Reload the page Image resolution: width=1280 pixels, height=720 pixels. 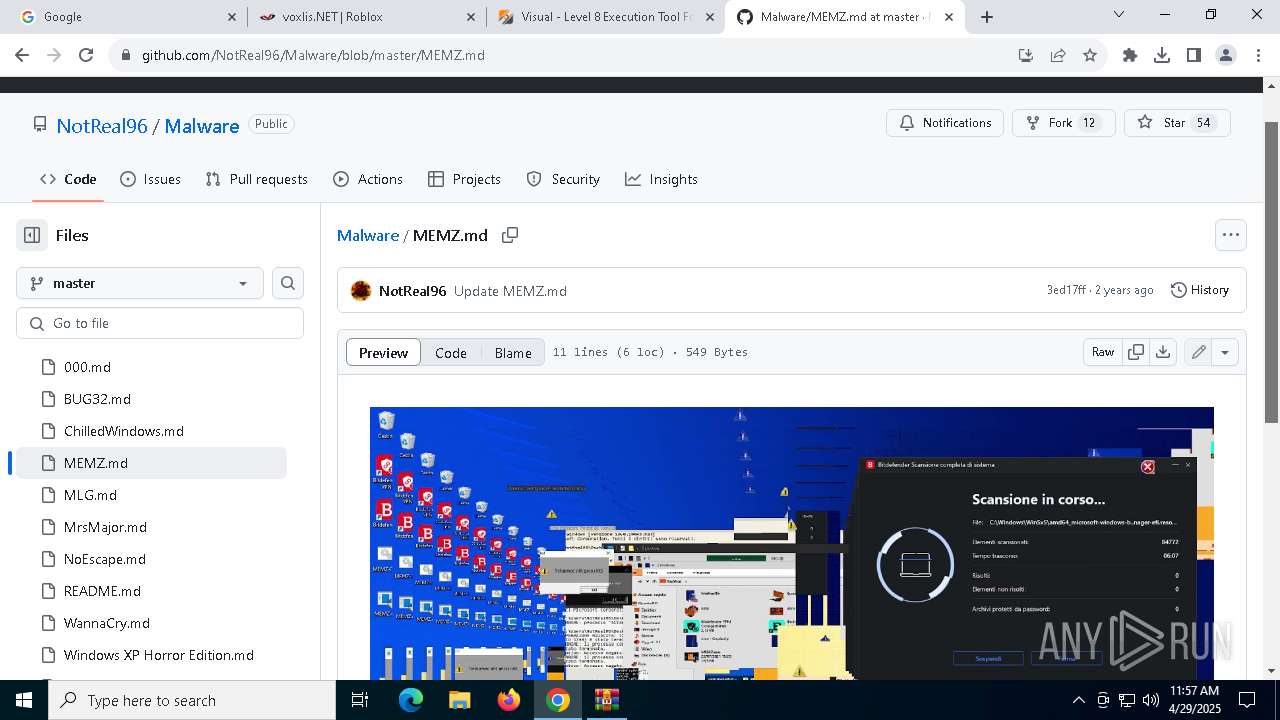[x=86, y=55]
